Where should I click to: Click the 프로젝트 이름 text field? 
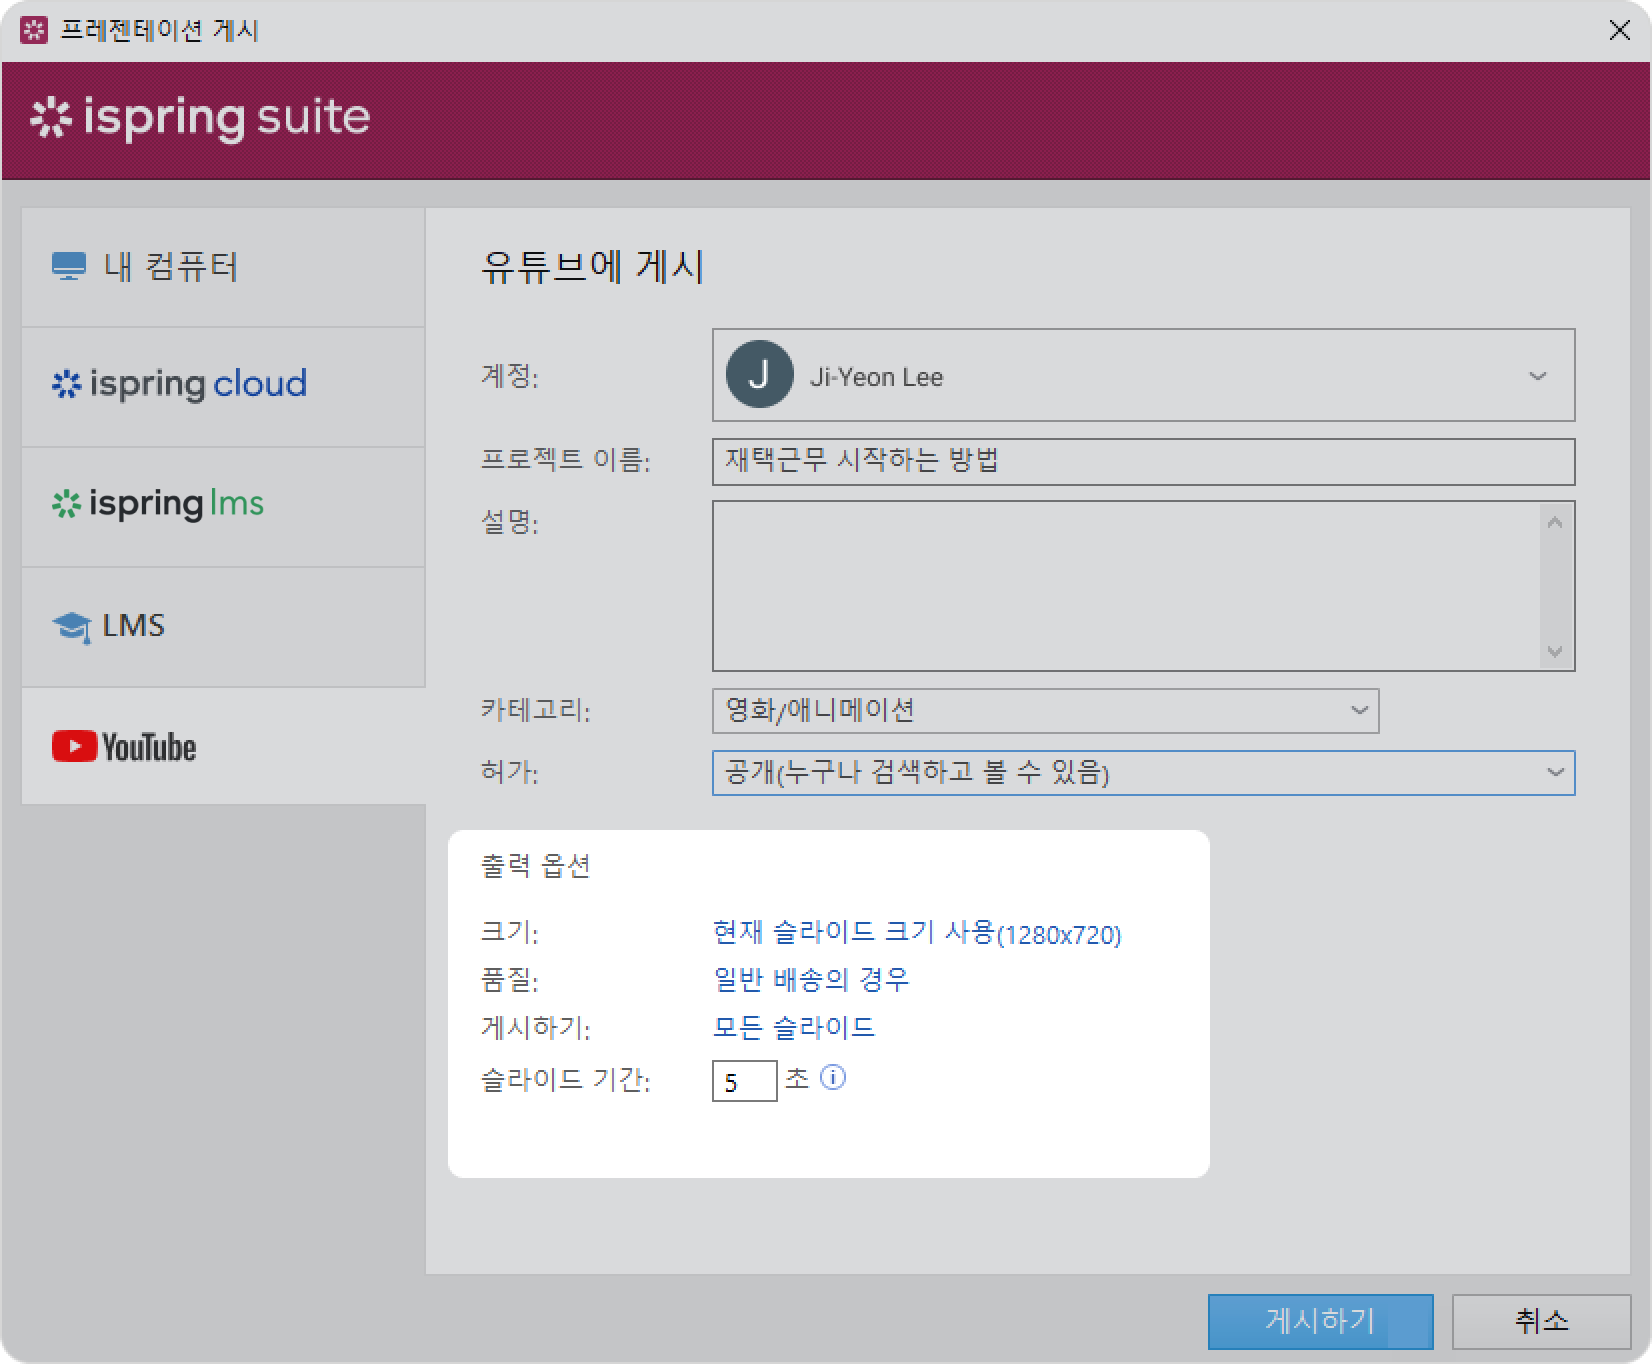(x=1142, y=462)
